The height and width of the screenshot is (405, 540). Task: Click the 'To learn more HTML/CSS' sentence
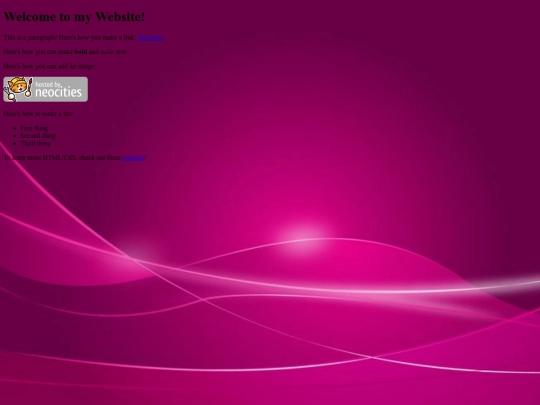coord(75,158)
